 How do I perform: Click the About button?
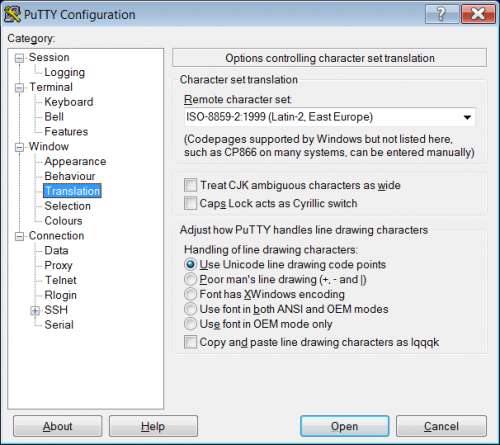tap(57, 426)
